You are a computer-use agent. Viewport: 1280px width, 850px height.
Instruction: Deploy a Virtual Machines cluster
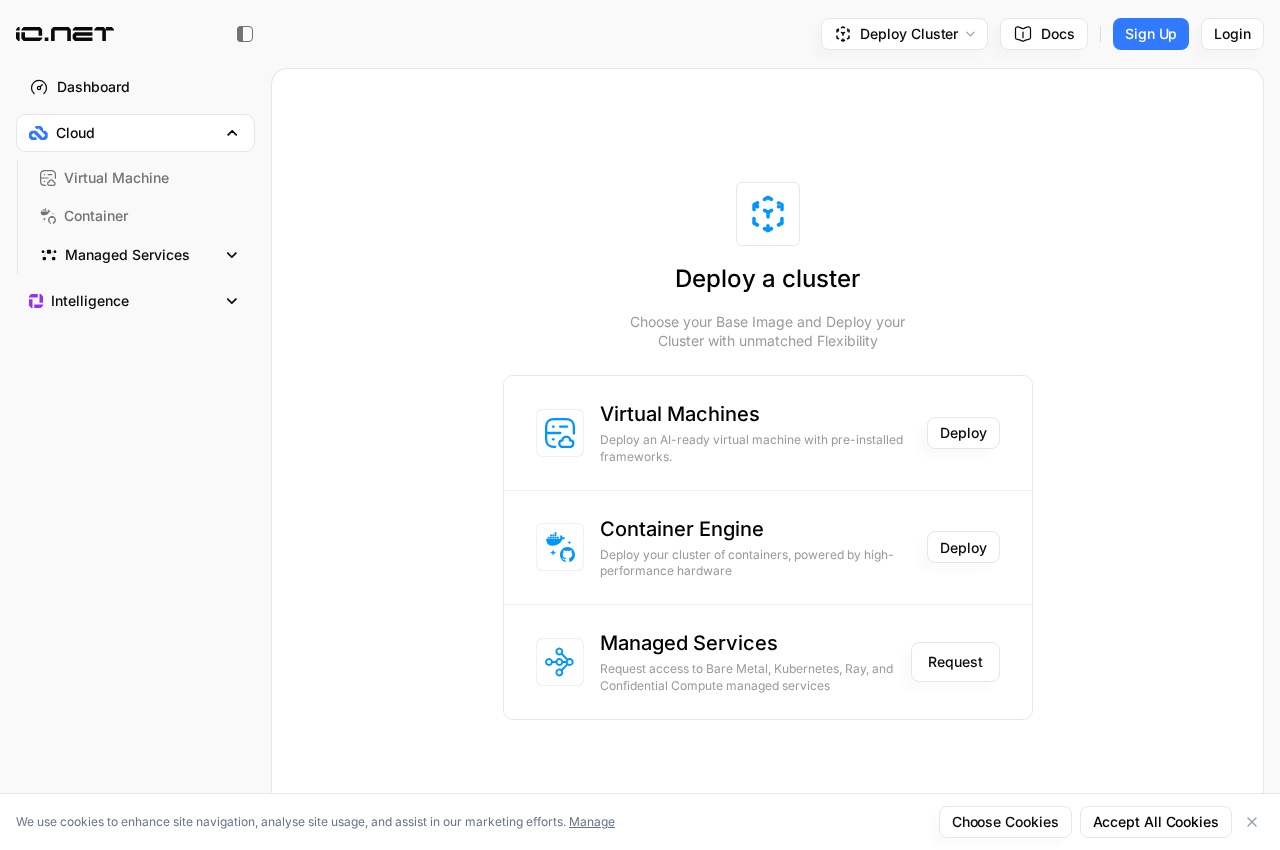coord(963,433)
